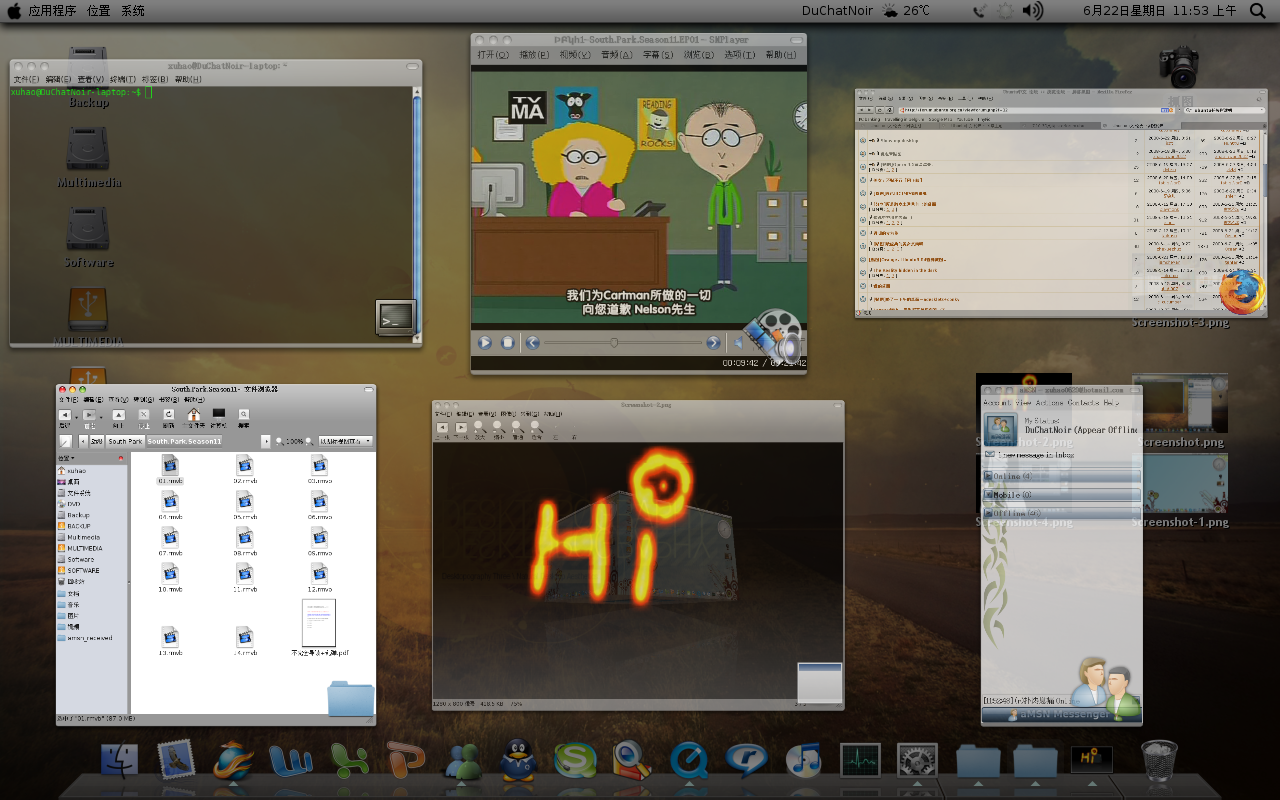Open 位置 menu in top panel
Viewport: 1280px width, 800px height.
(x=99, y=11)
